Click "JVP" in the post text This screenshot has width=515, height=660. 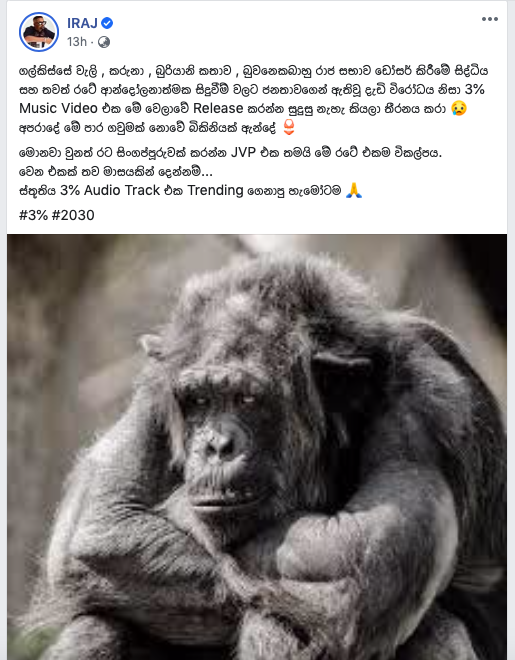[x=243, y=152]
